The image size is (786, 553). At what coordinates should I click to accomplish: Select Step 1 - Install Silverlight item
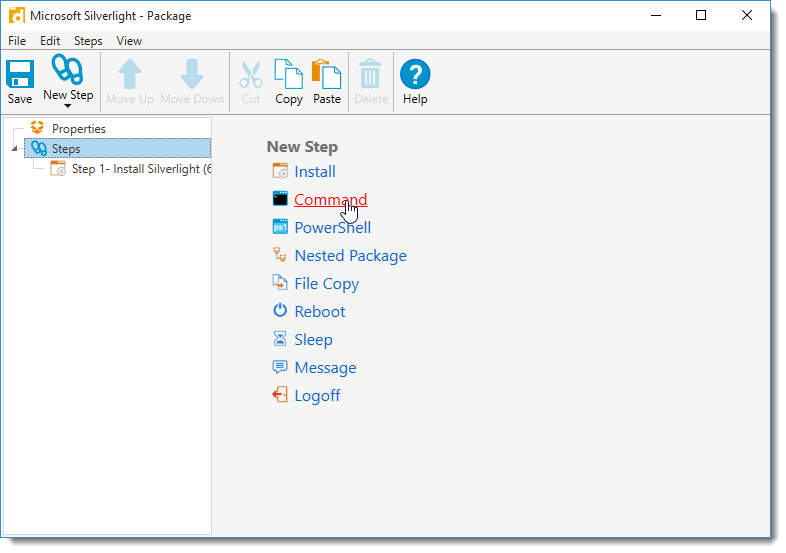[x=140, y=169]
